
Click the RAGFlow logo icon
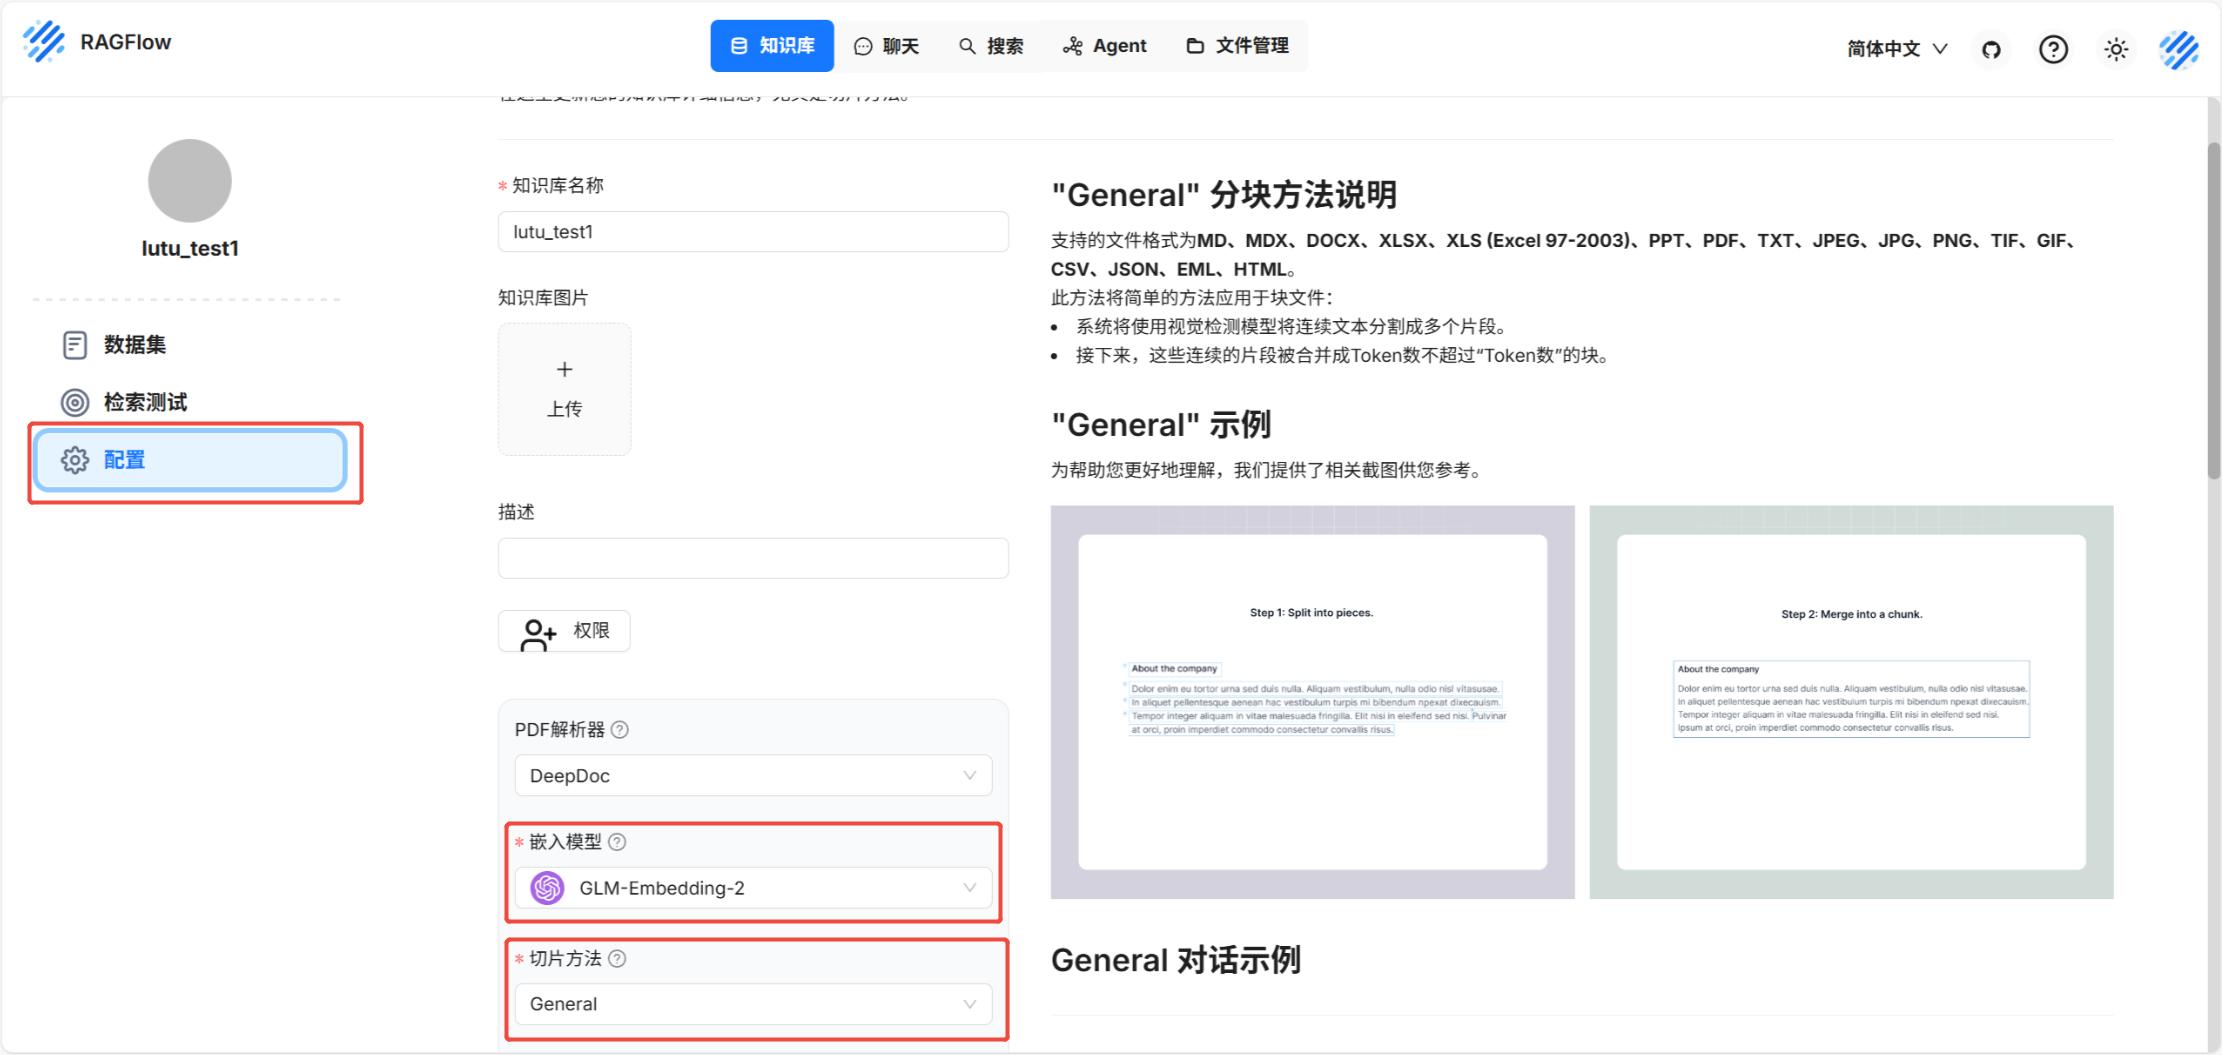coord(44,42)
